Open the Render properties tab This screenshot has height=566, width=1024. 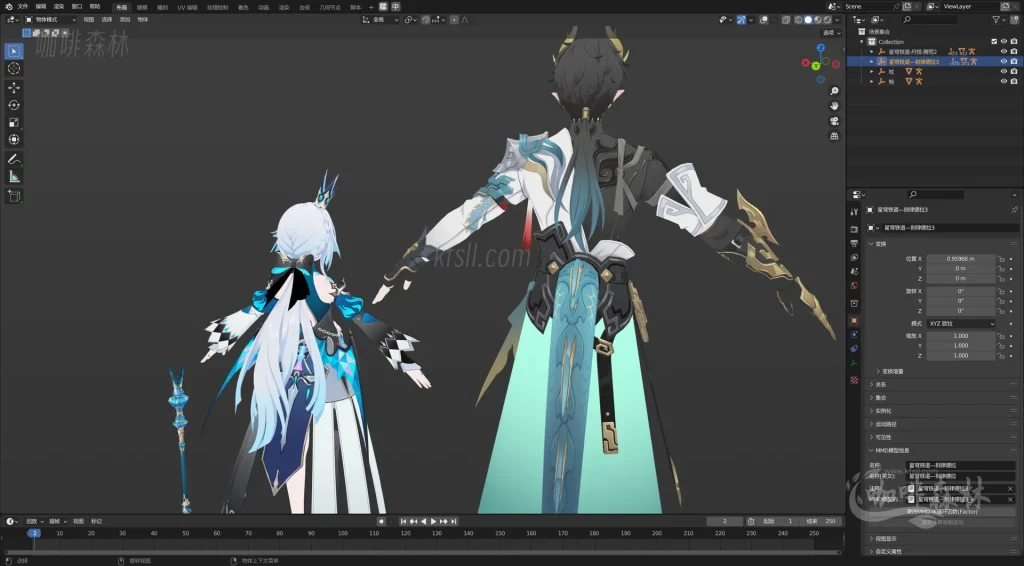pyautogui.click(x=854, y=229)
